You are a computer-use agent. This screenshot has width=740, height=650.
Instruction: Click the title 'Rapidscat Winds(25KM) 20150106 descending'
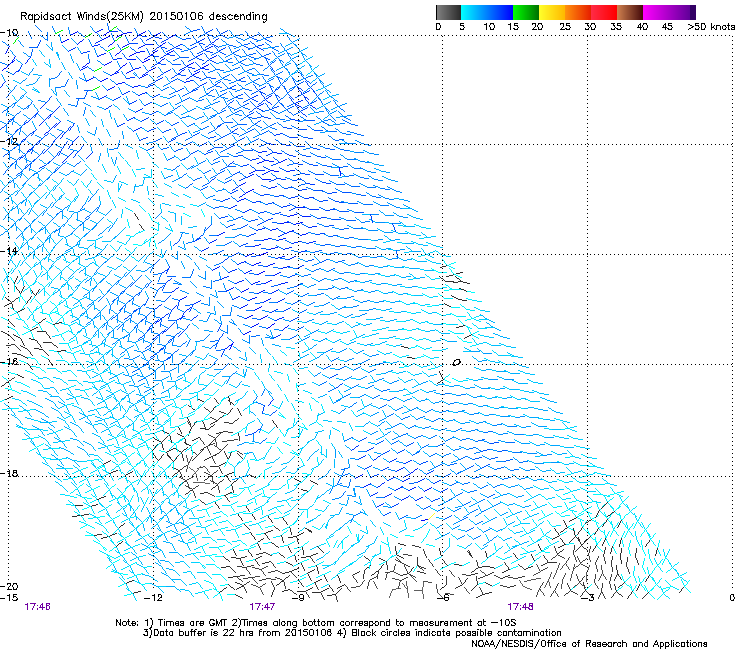click(x=143, y=17)
